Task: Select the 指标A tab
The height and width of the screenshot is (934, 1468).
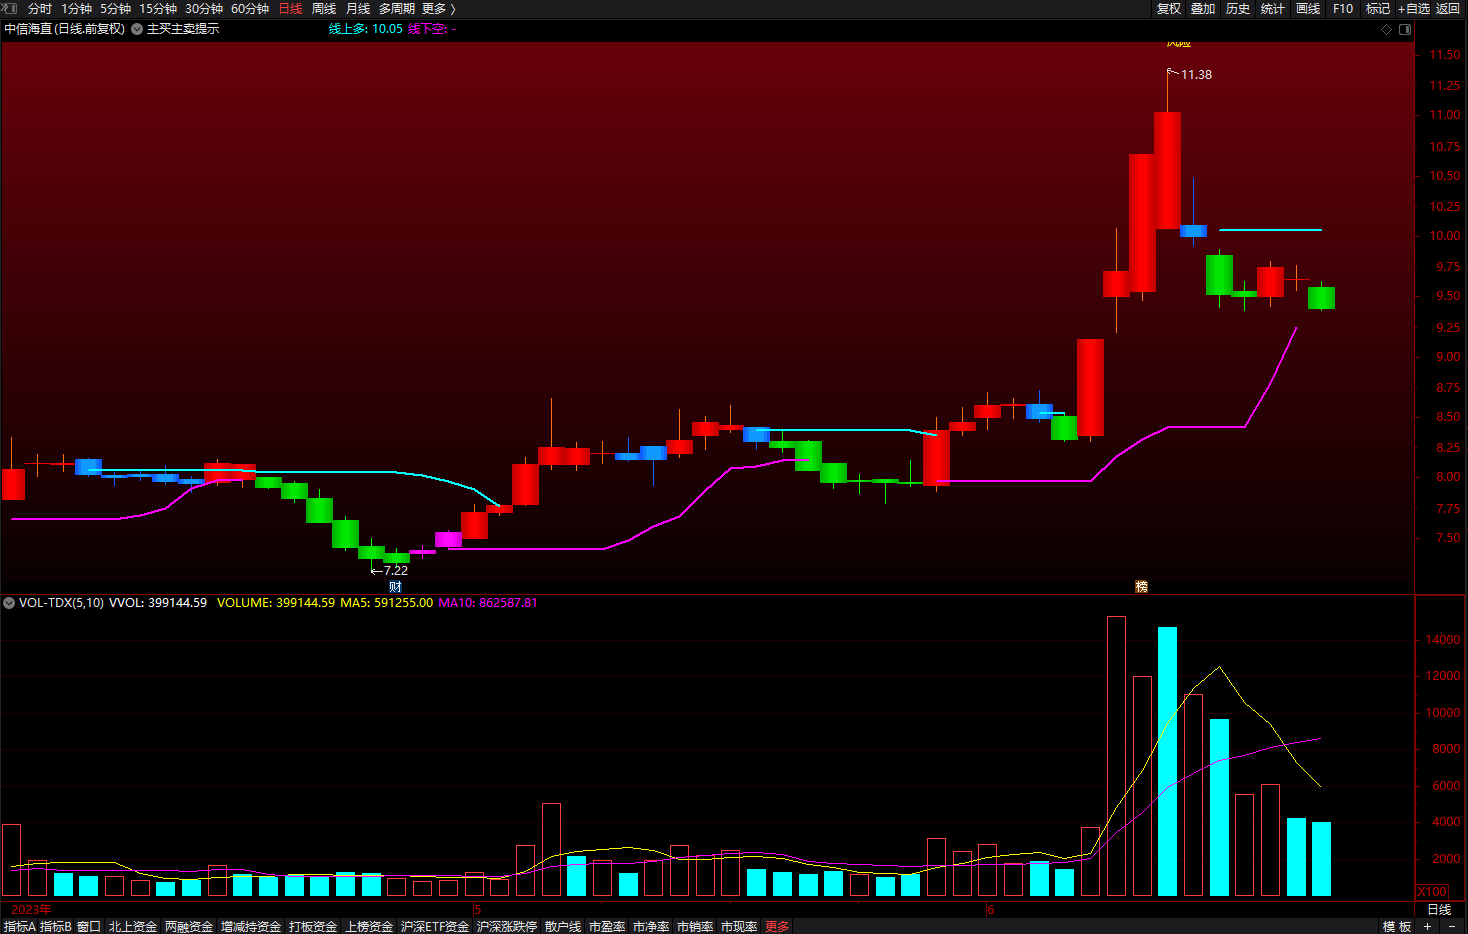Action: pos(20,927)
